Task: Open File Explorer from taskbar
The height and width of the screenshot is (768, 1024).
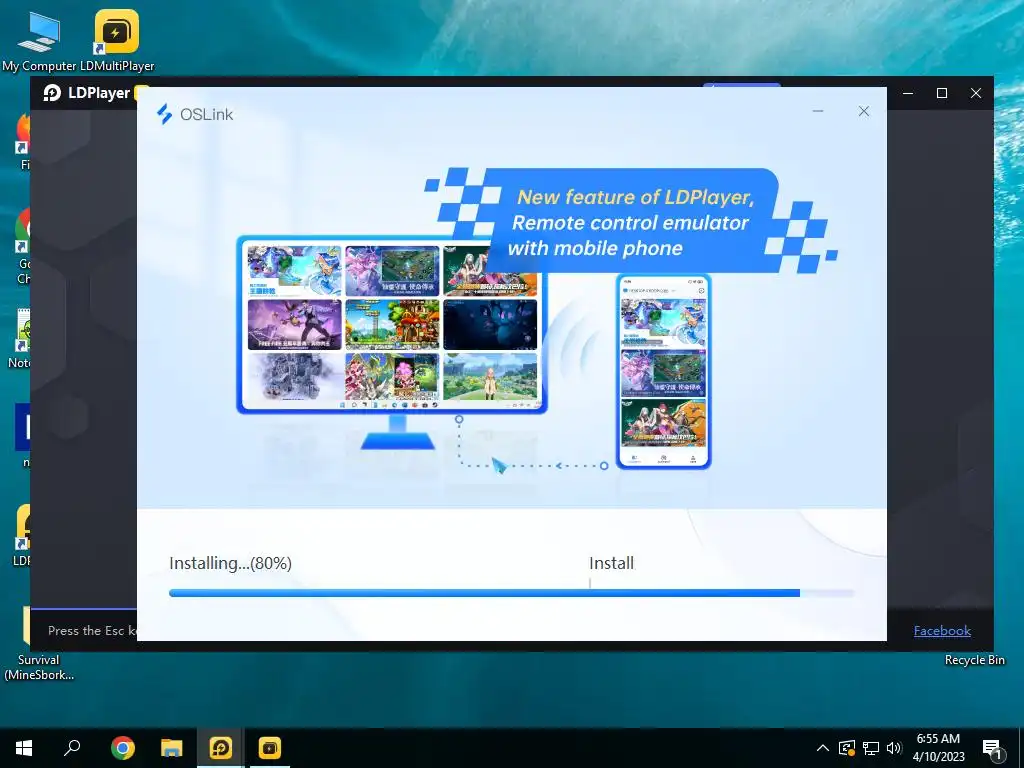Action: pyautogui.click(x=172, y=748)
